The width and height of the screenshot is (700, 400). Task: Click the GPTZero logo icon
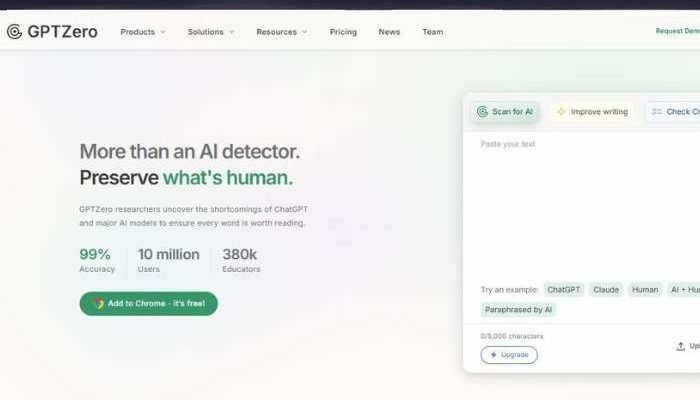(14, 32)
